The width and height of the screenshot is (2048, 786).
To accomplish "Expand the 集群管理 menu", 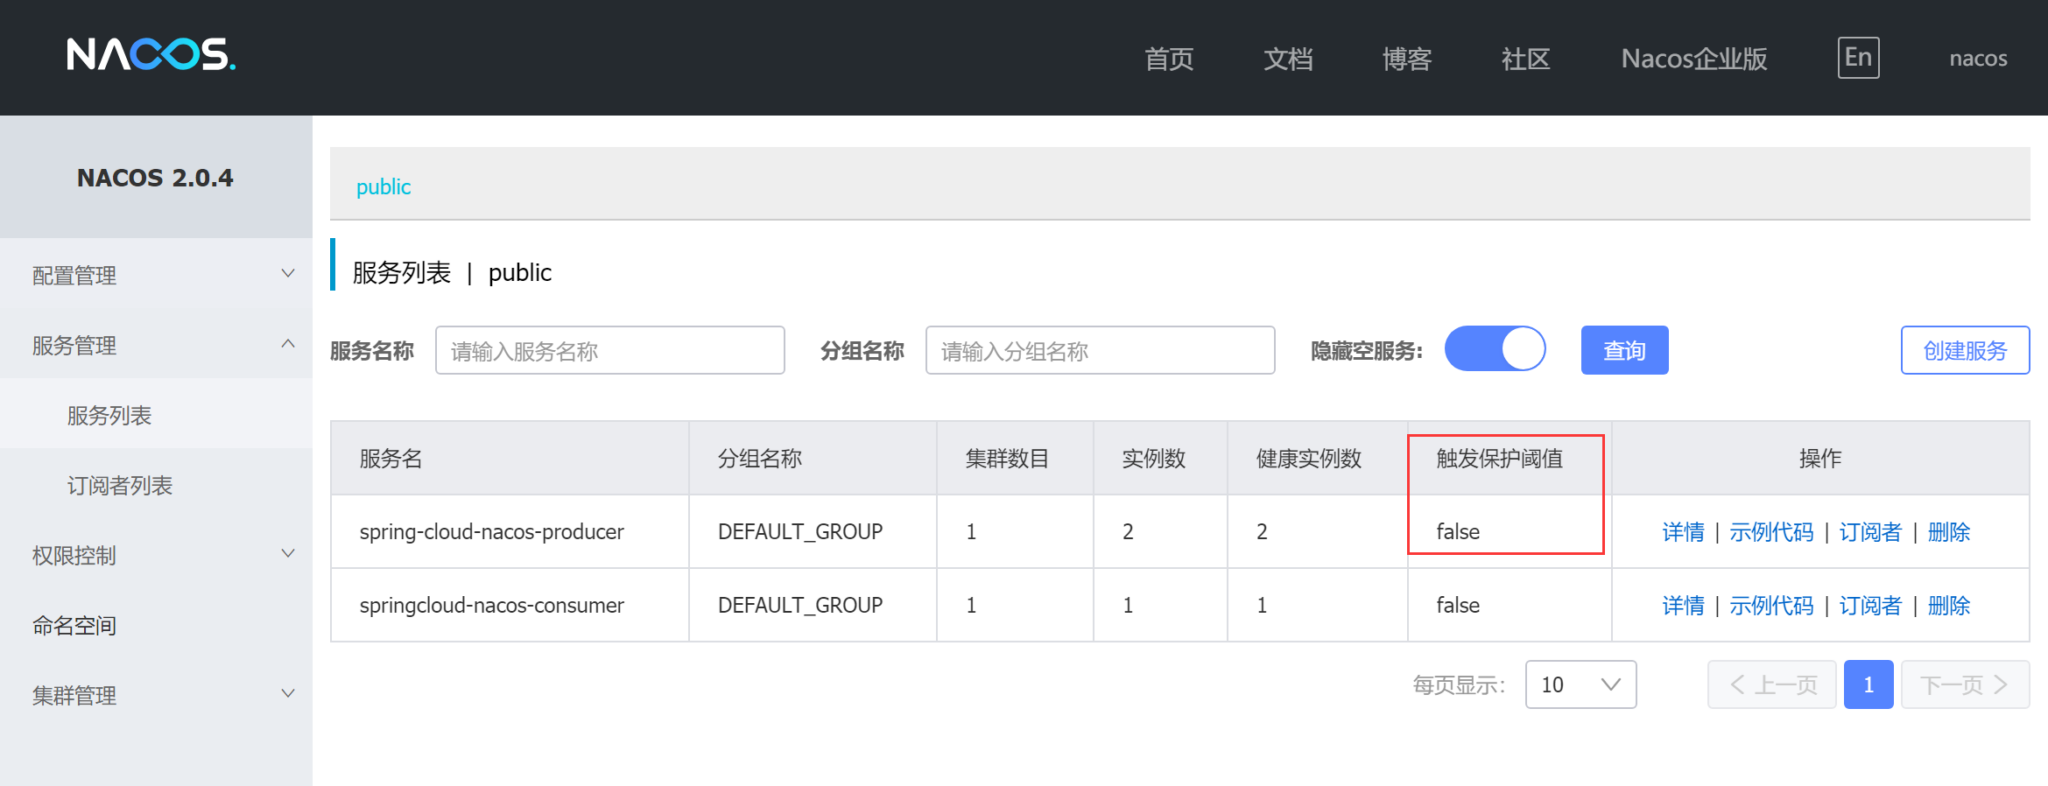I will point(156,694).
